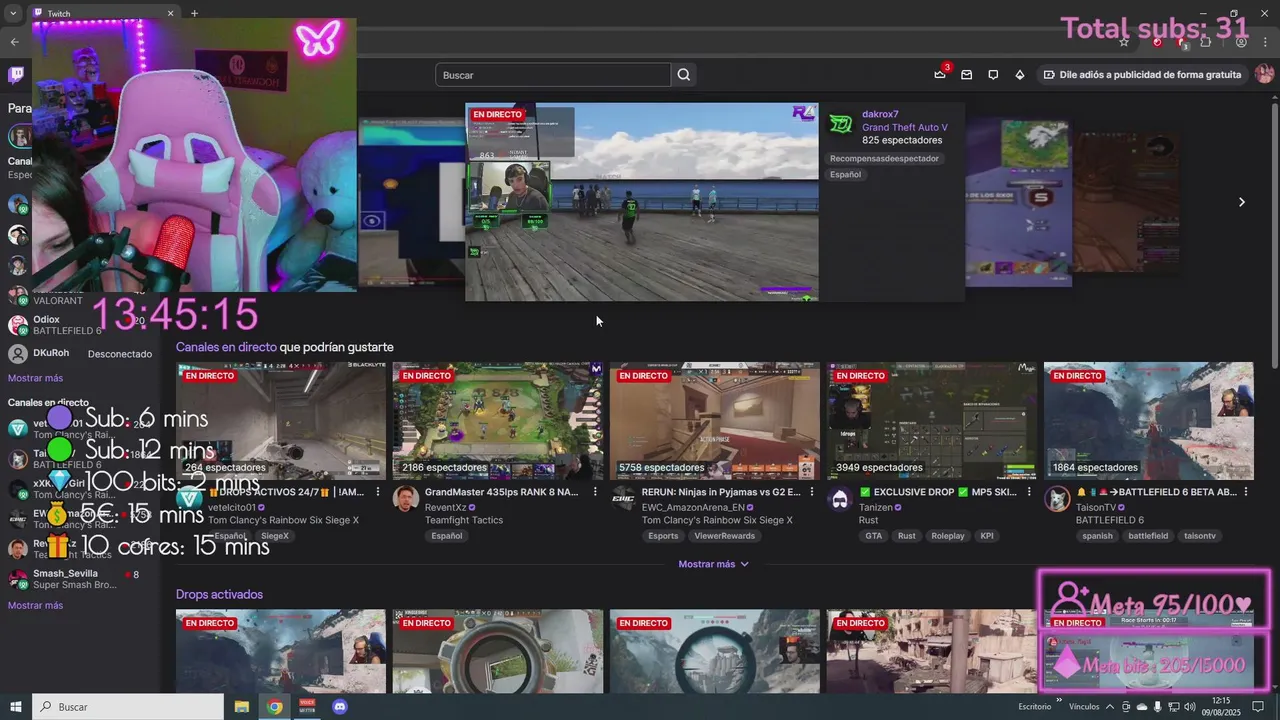The image size is (1280, 720).
Task: Open the user avatar menu
Action: pyautogui.click(x=1264, y=74)
